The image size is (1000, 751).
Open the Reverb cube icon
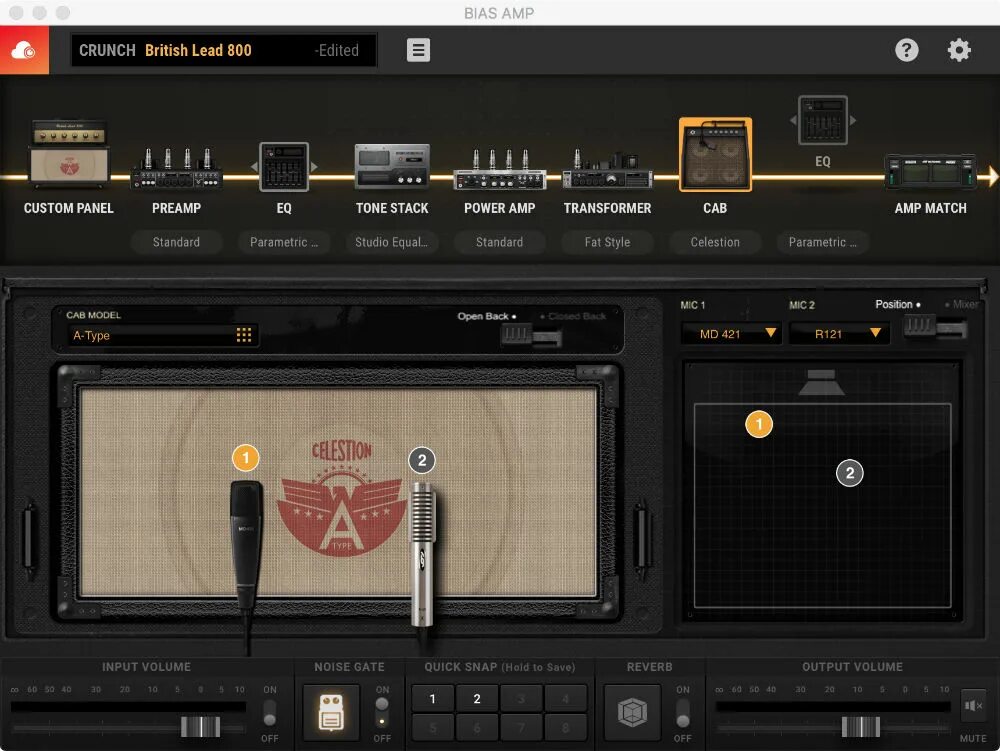(x=632, y=712)
